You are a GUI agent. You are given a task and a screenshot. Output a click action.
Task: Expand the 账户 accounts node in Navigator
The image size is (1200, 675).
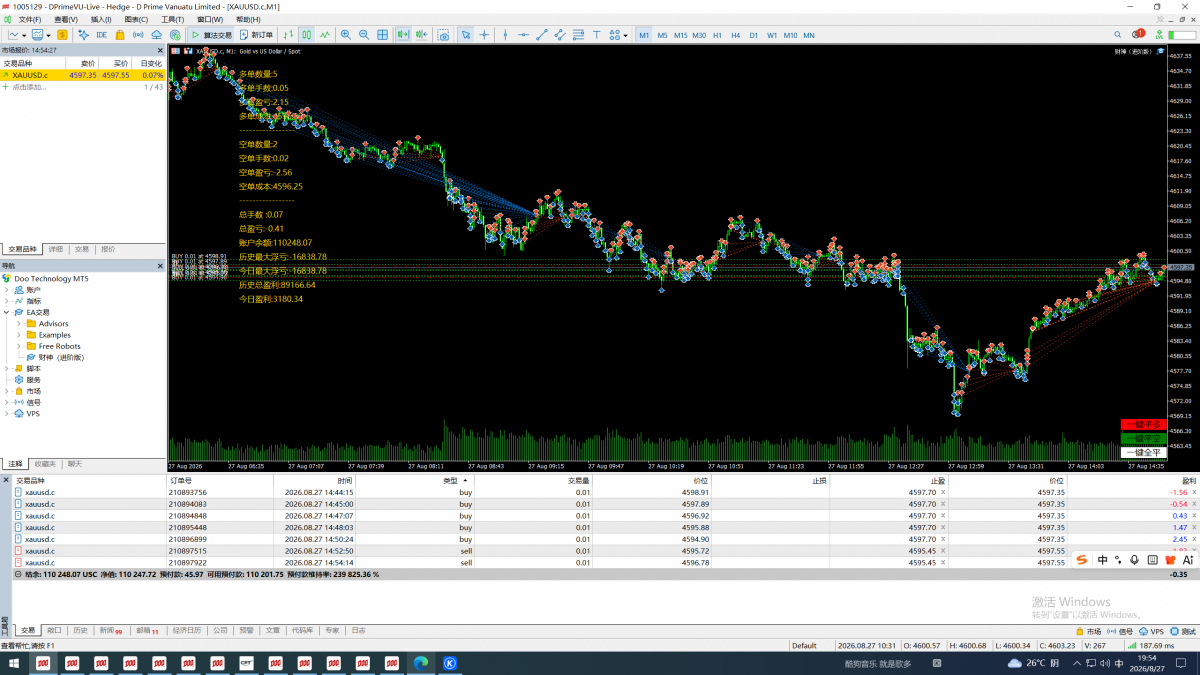(x=8, y=289)
